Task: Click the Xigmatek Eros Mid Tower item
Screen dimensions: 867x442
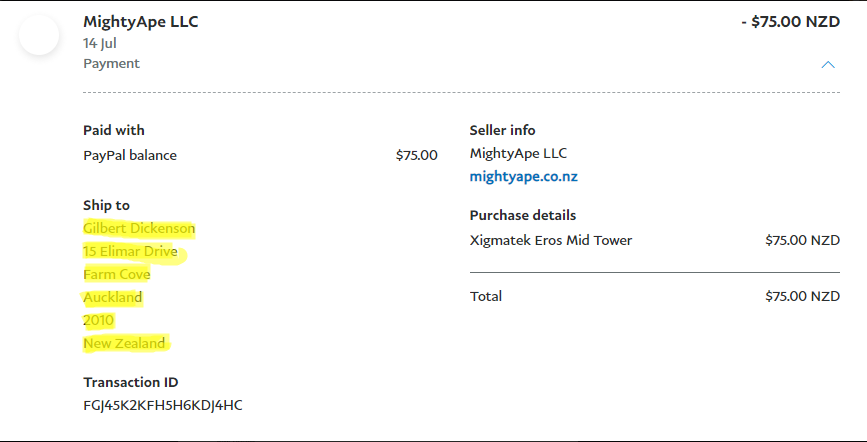Action: pyautogui.click(x=551, y=240)
